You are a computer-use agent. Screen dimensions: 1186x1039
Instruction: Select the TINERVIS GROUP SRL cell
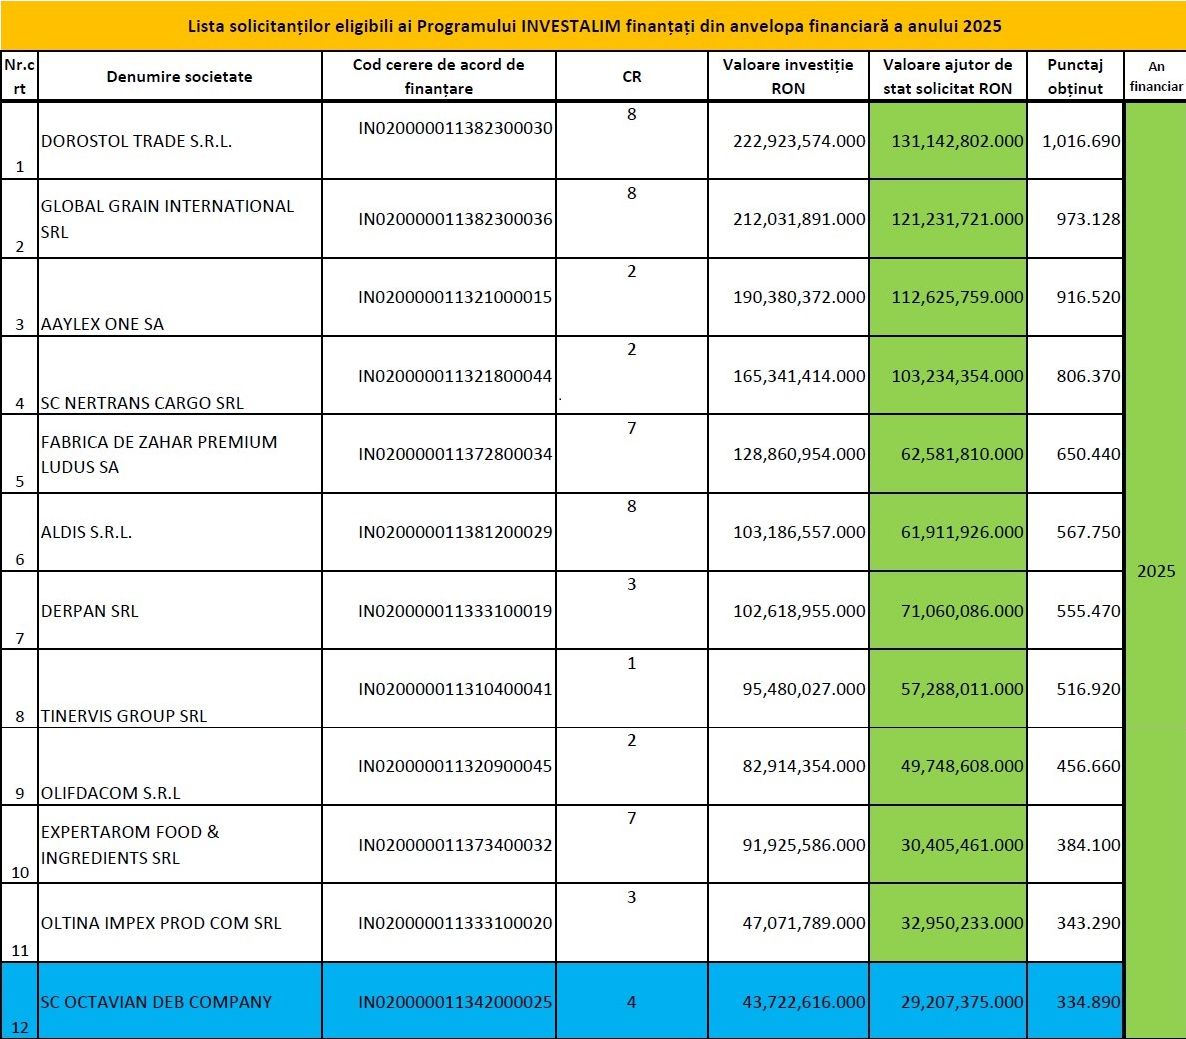point(124,716)
